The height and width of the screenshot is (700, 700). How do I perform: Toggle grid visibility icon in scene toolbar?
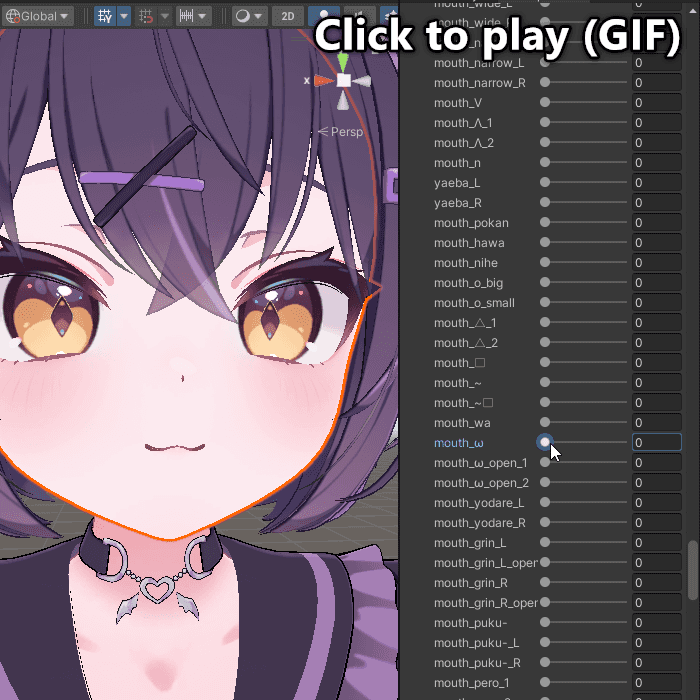click(x=105, y=16)
